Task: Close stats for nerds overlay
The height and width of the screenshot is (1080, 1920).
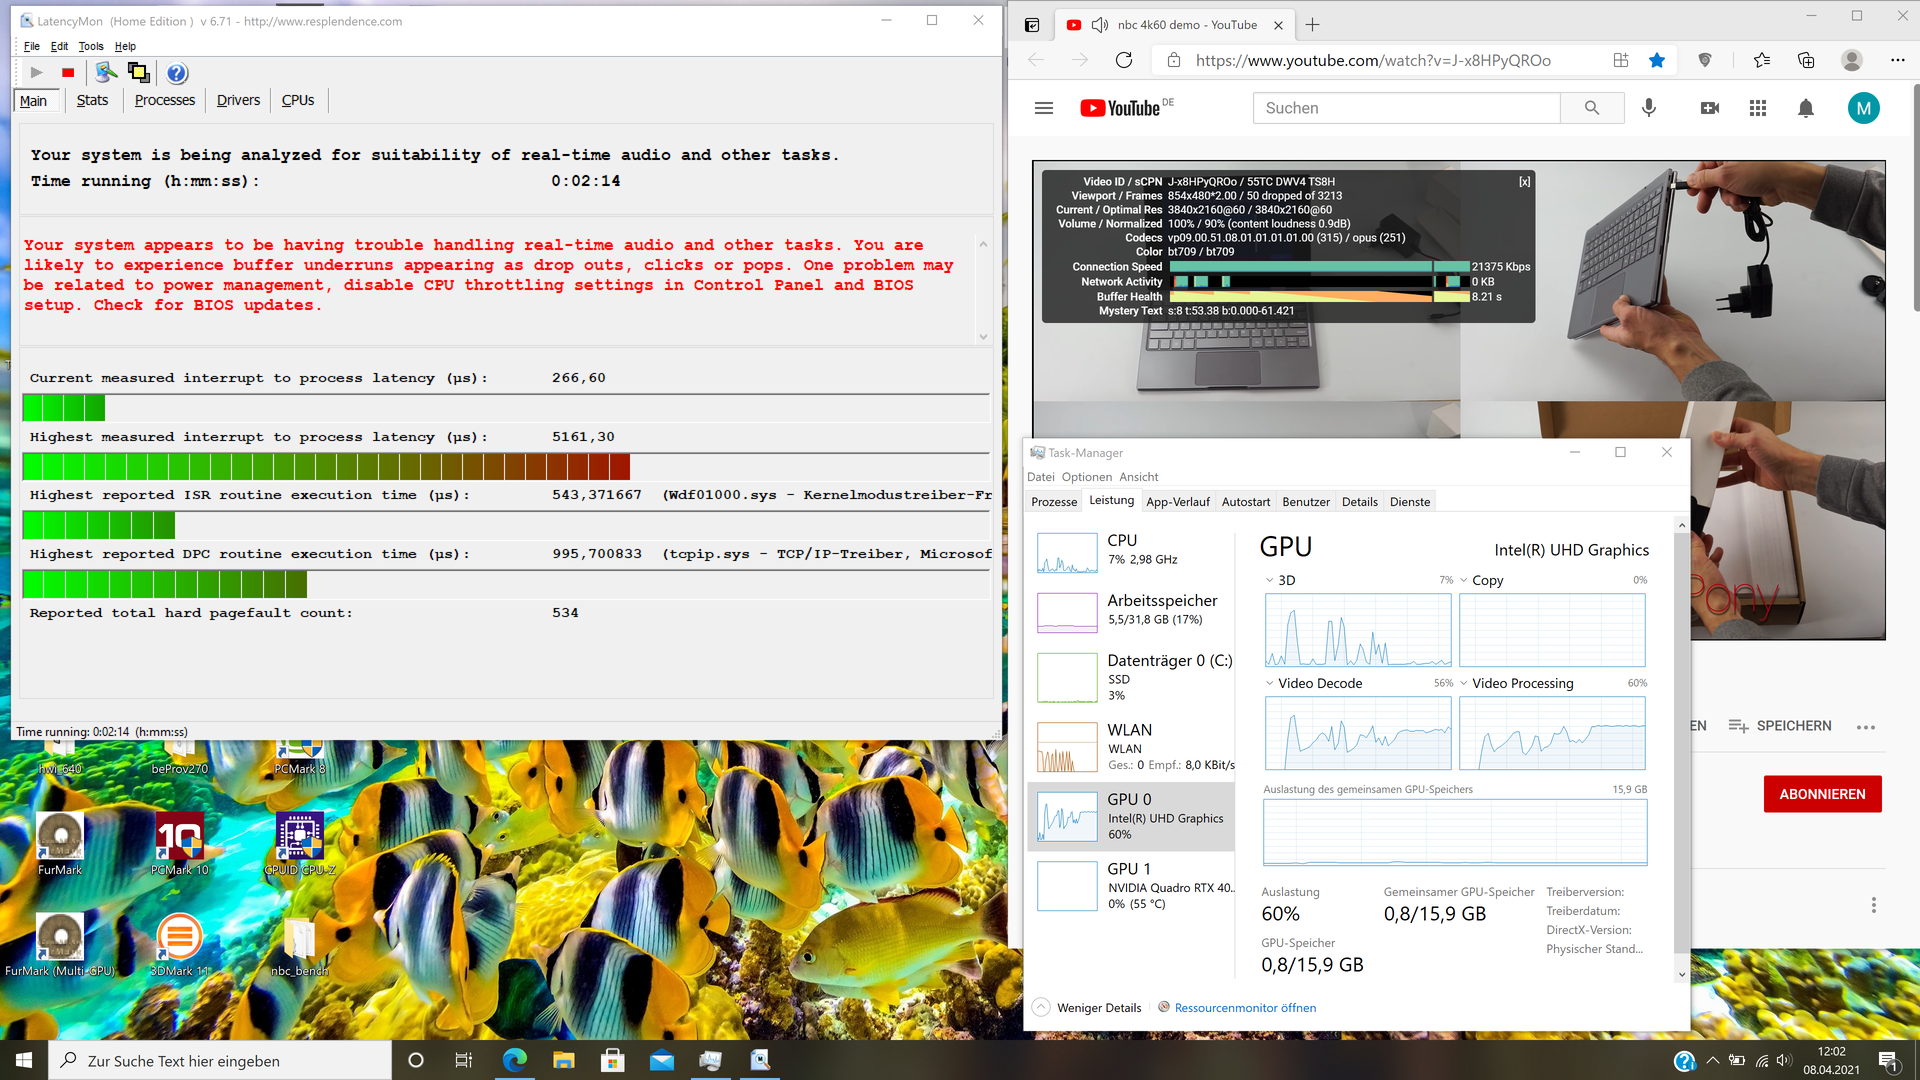Action: coord(1524,182)
